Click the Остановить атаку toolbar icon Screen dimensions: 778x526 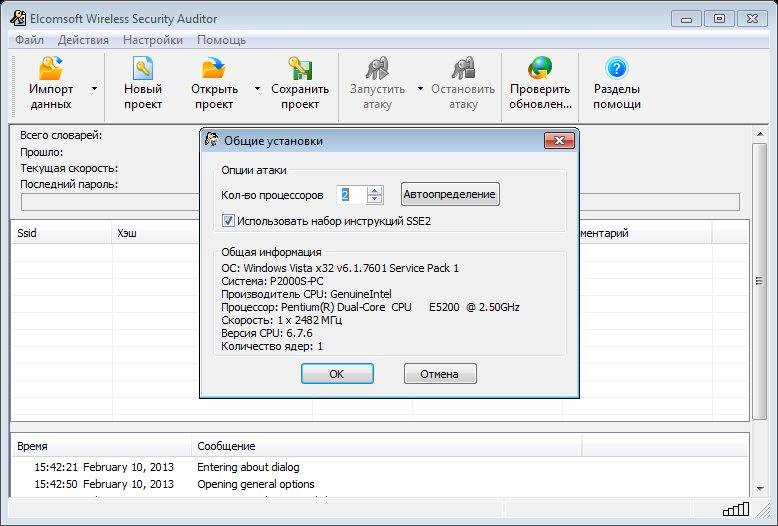[x=463, y=68]
